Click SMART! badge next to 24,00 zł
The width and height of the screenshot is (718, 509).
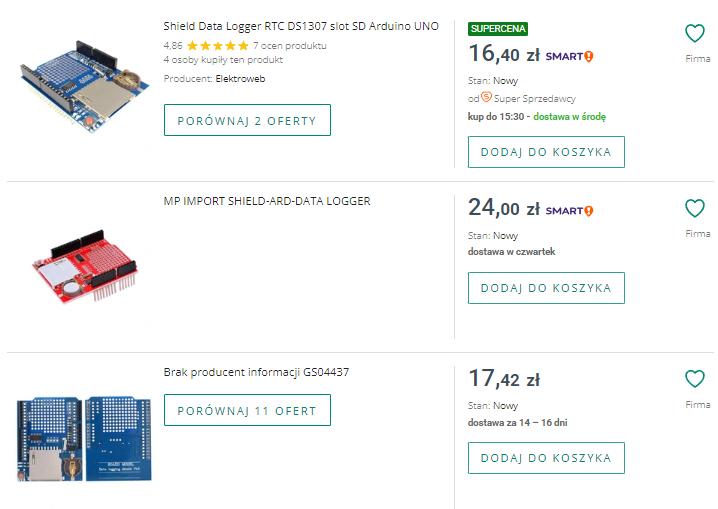[569, 210]
